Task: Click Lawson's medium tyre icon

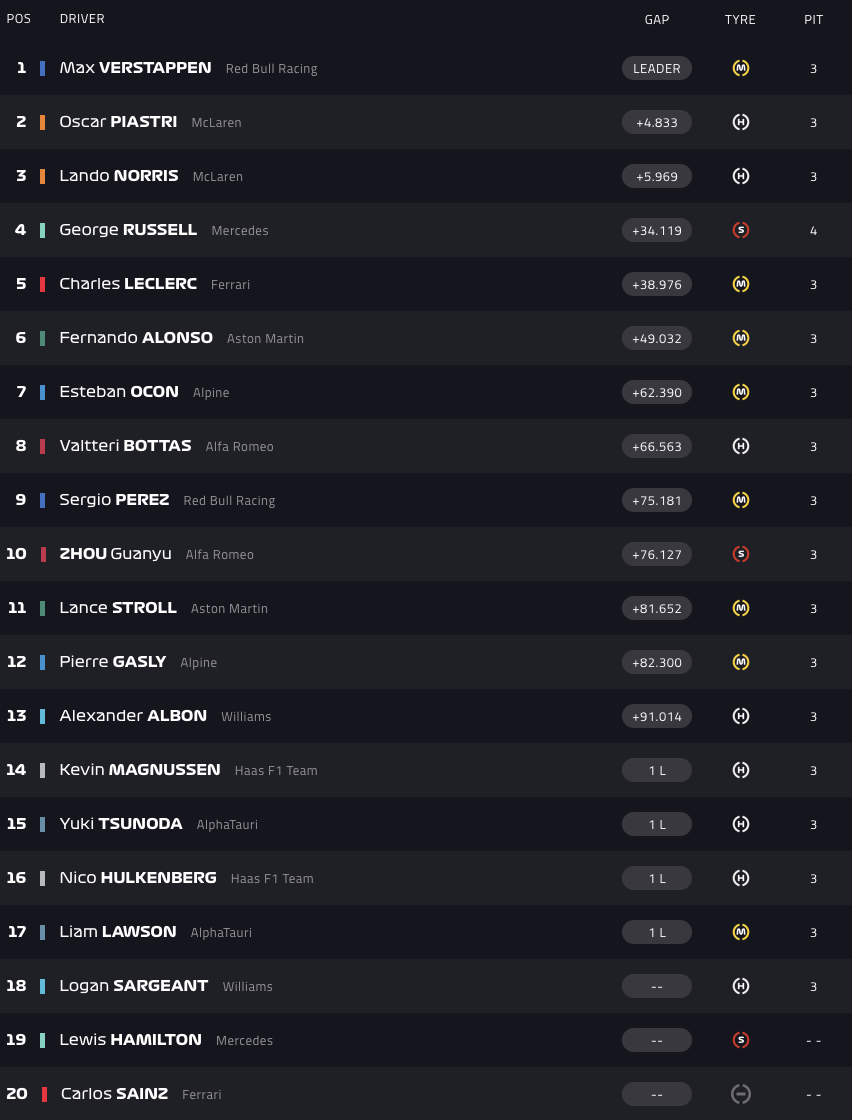Action: pyautogui.click(x=741, y=932)
